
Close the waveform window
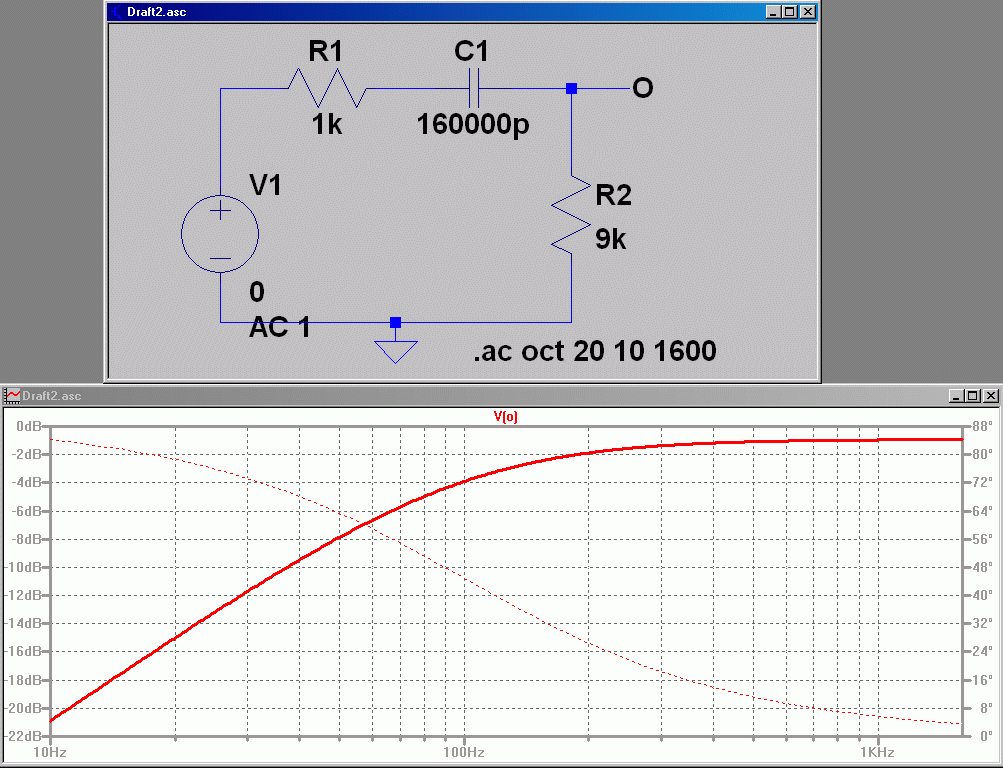991,396
